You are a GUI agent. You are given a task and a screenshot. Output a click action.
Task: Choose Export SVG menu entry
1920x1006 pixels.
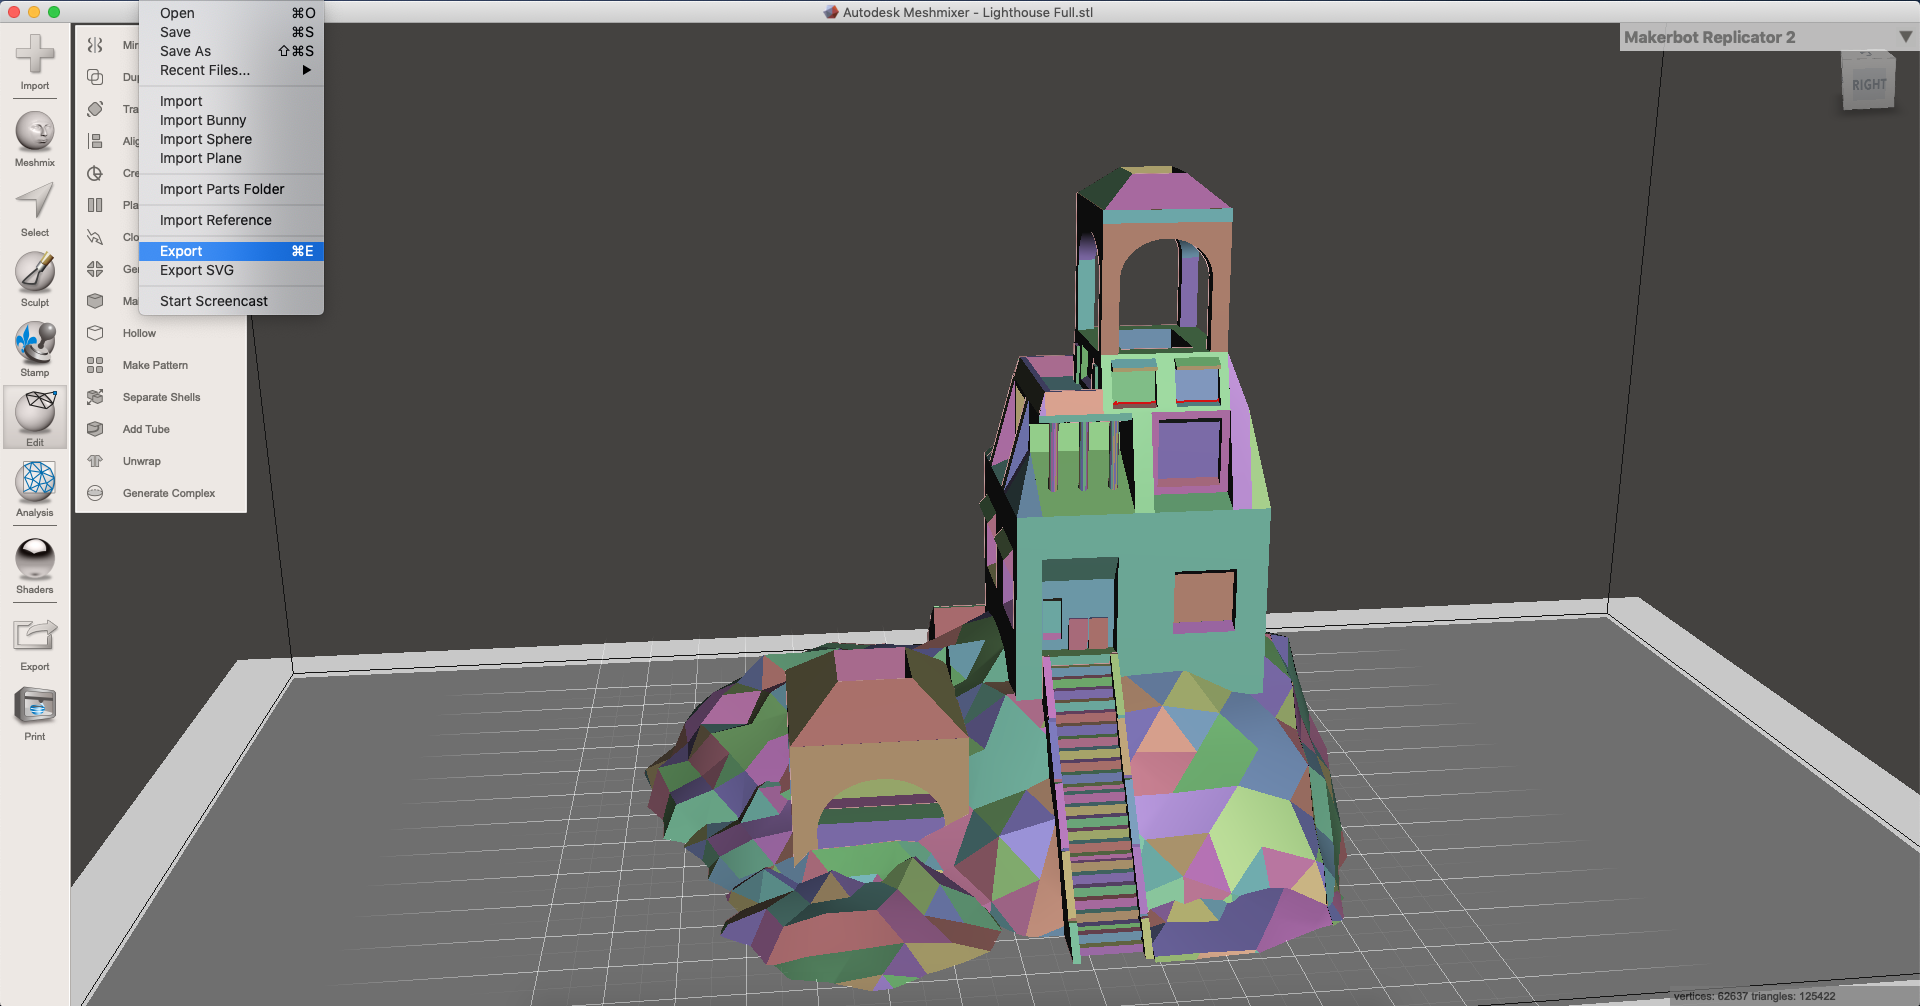pos(231,270)
